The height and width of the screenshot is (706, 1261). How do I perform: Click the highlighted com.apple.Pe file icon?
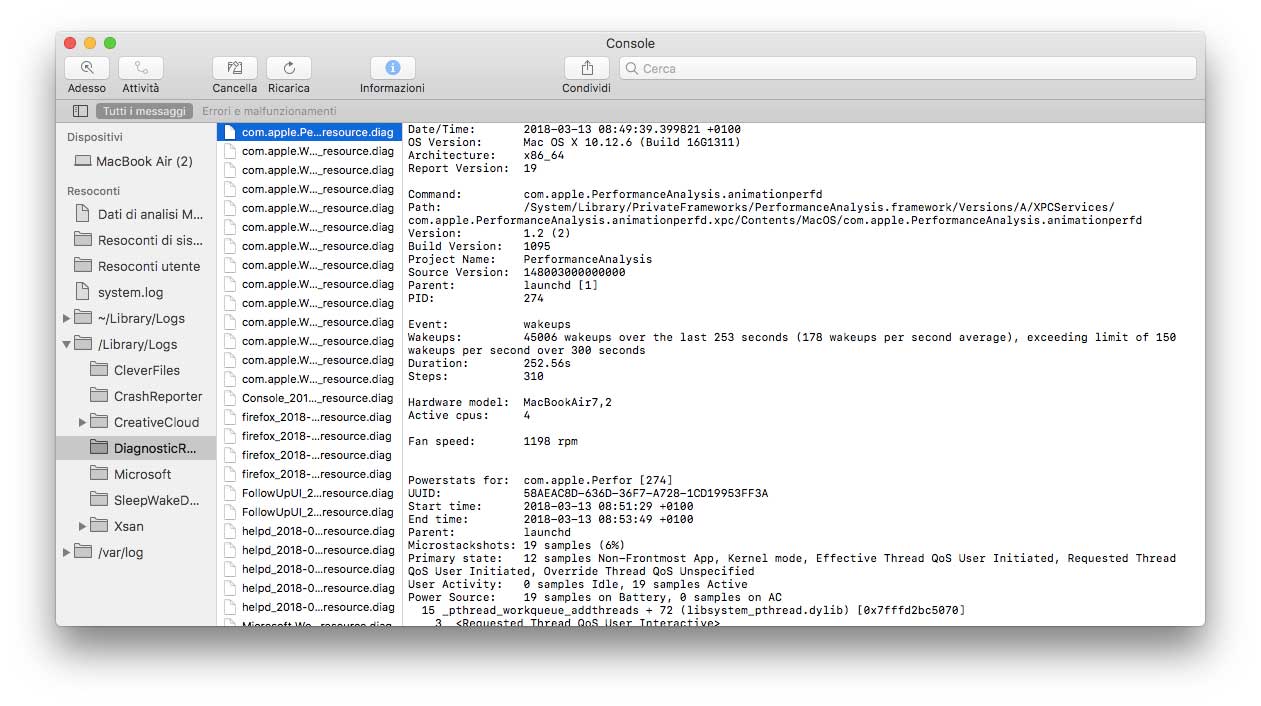pyautogui.click(x=230, y=132)
